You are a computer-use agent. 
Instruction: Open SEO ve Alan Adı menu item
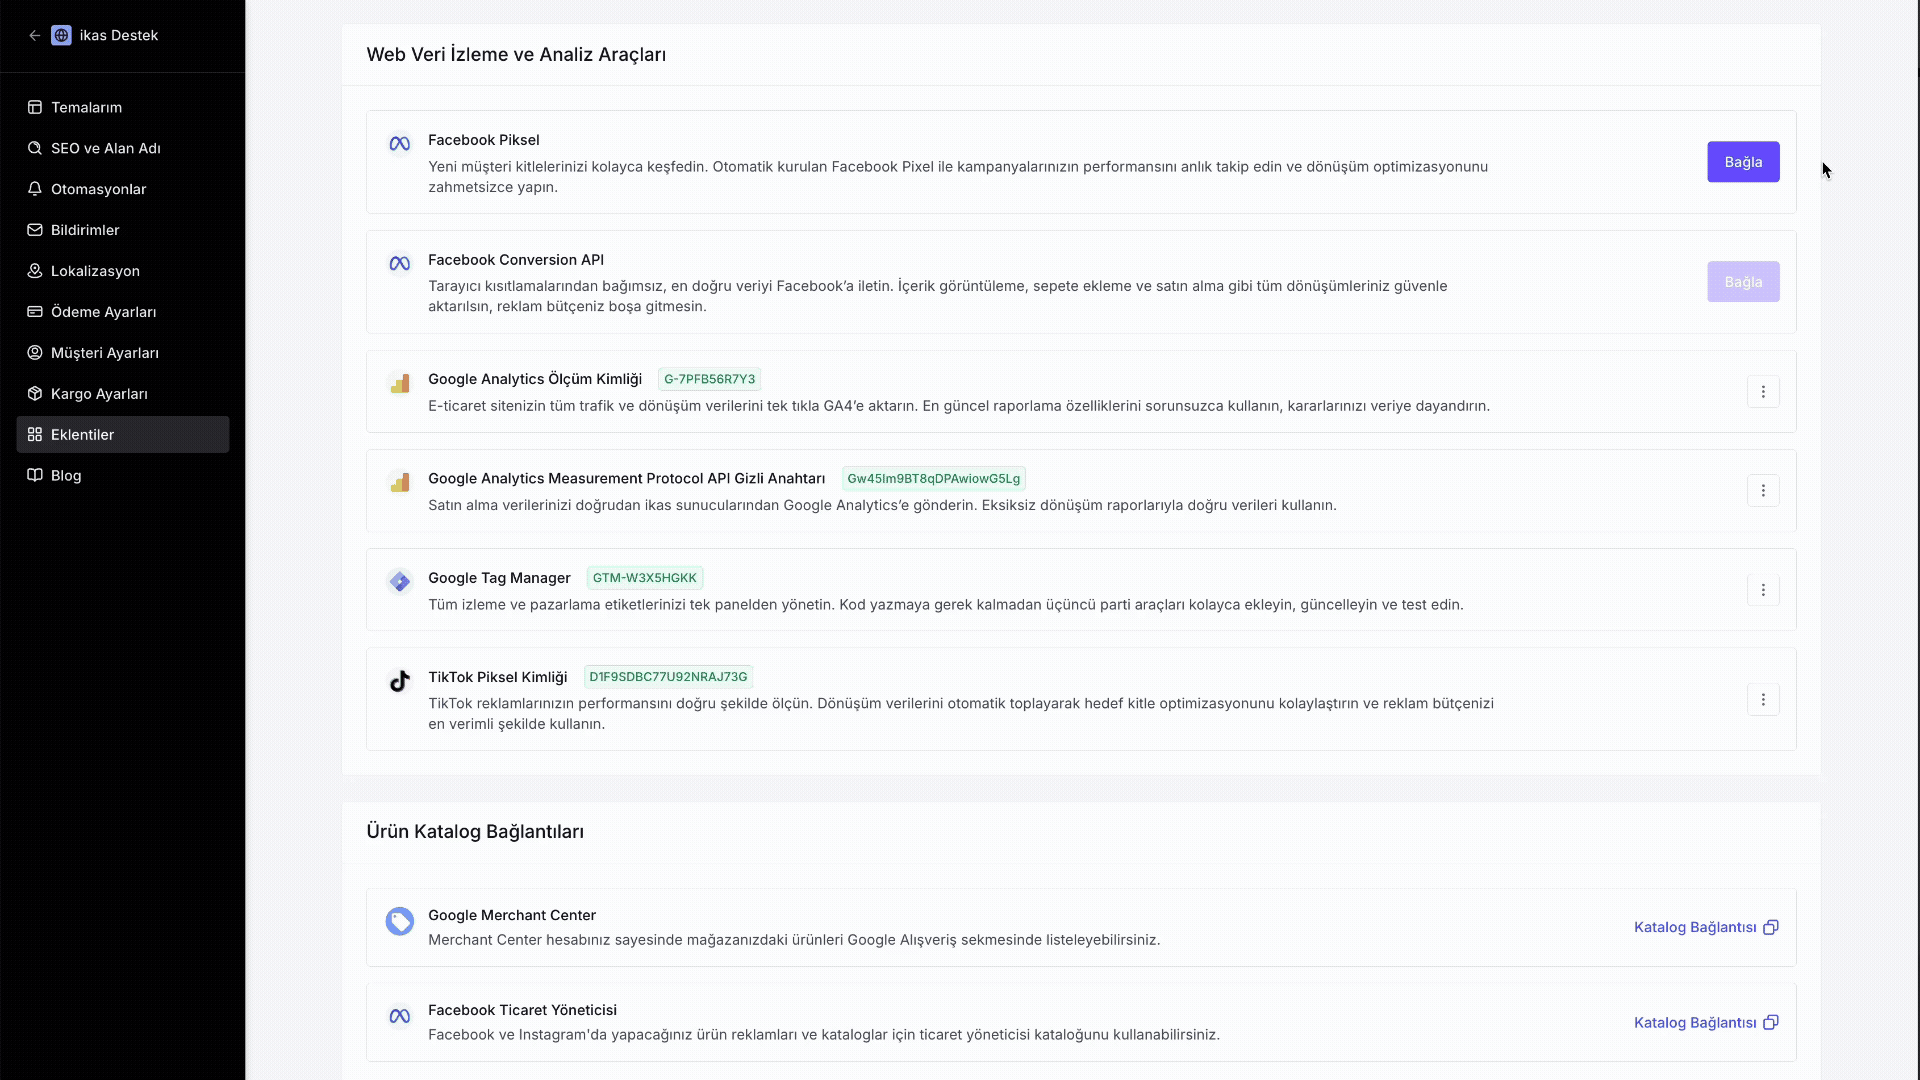[x=105, y=148]
